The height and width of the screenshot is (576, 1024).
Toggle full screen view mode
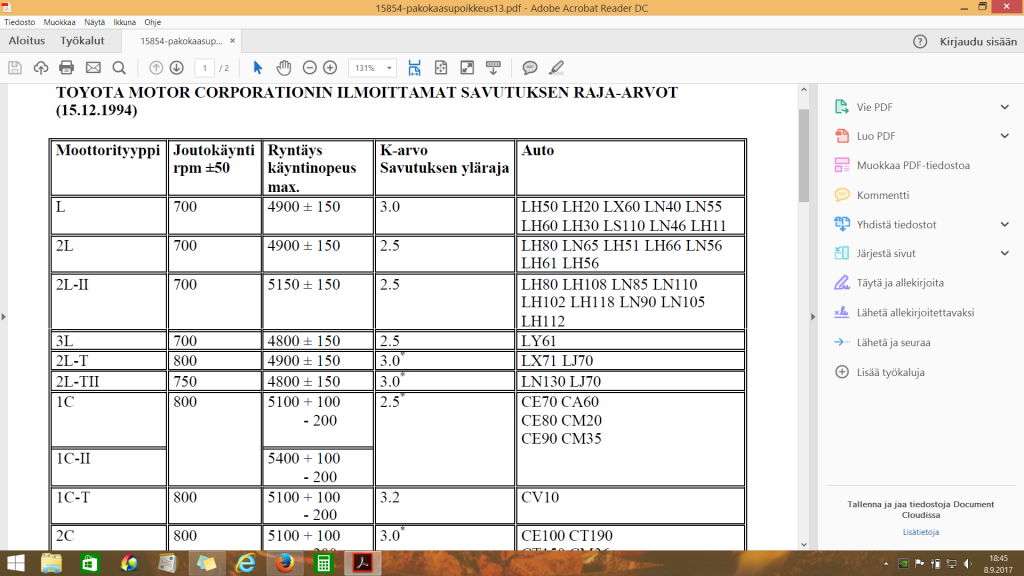click(467, 68)
